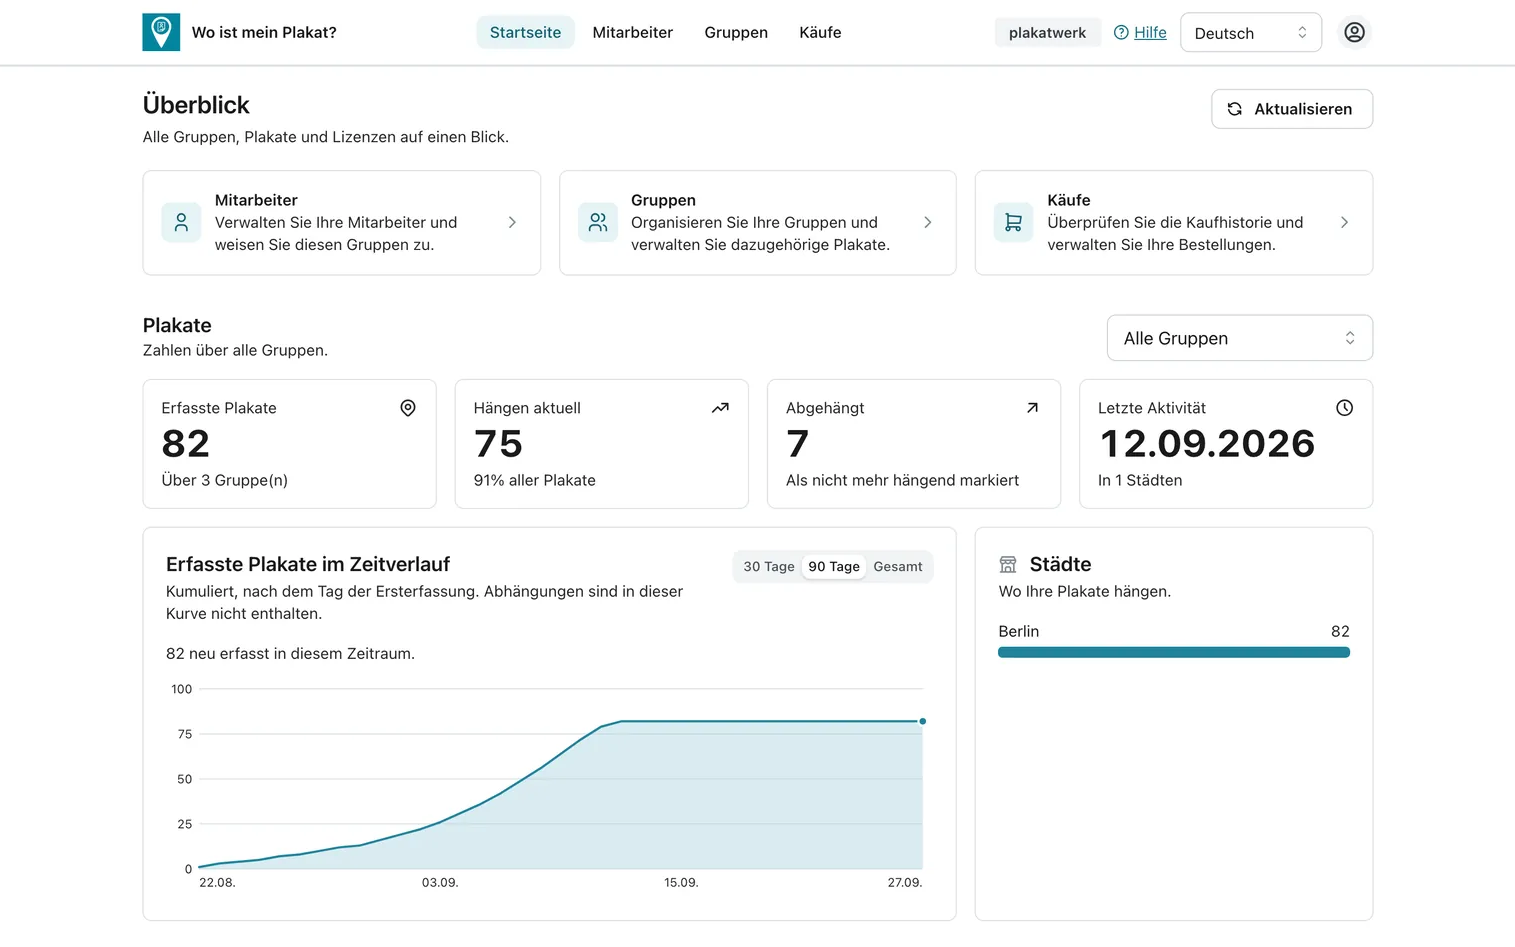Click the Käufe card heading
This screenshot has height=947, width=1515.
(x=1069, y=200)
